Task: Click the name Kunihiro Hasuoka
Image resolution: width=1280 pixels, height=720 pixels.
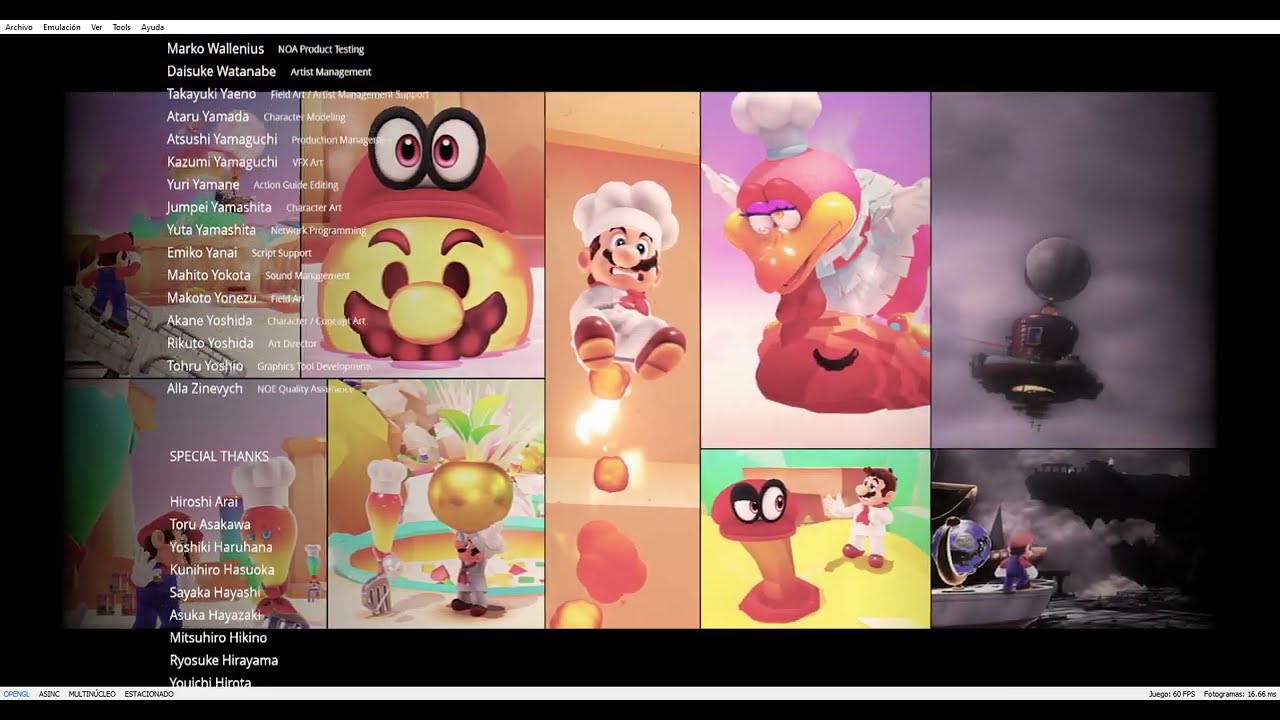Action: 222,569
